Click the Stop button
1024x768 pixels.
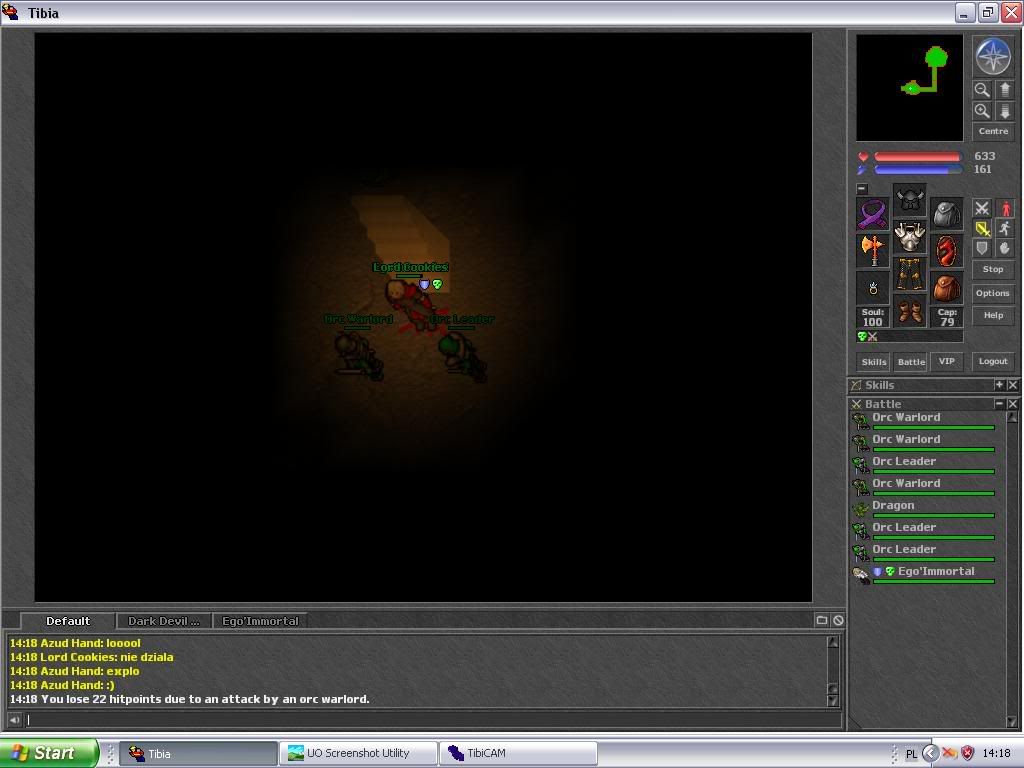pyautogui.click(x=993, y=269)
